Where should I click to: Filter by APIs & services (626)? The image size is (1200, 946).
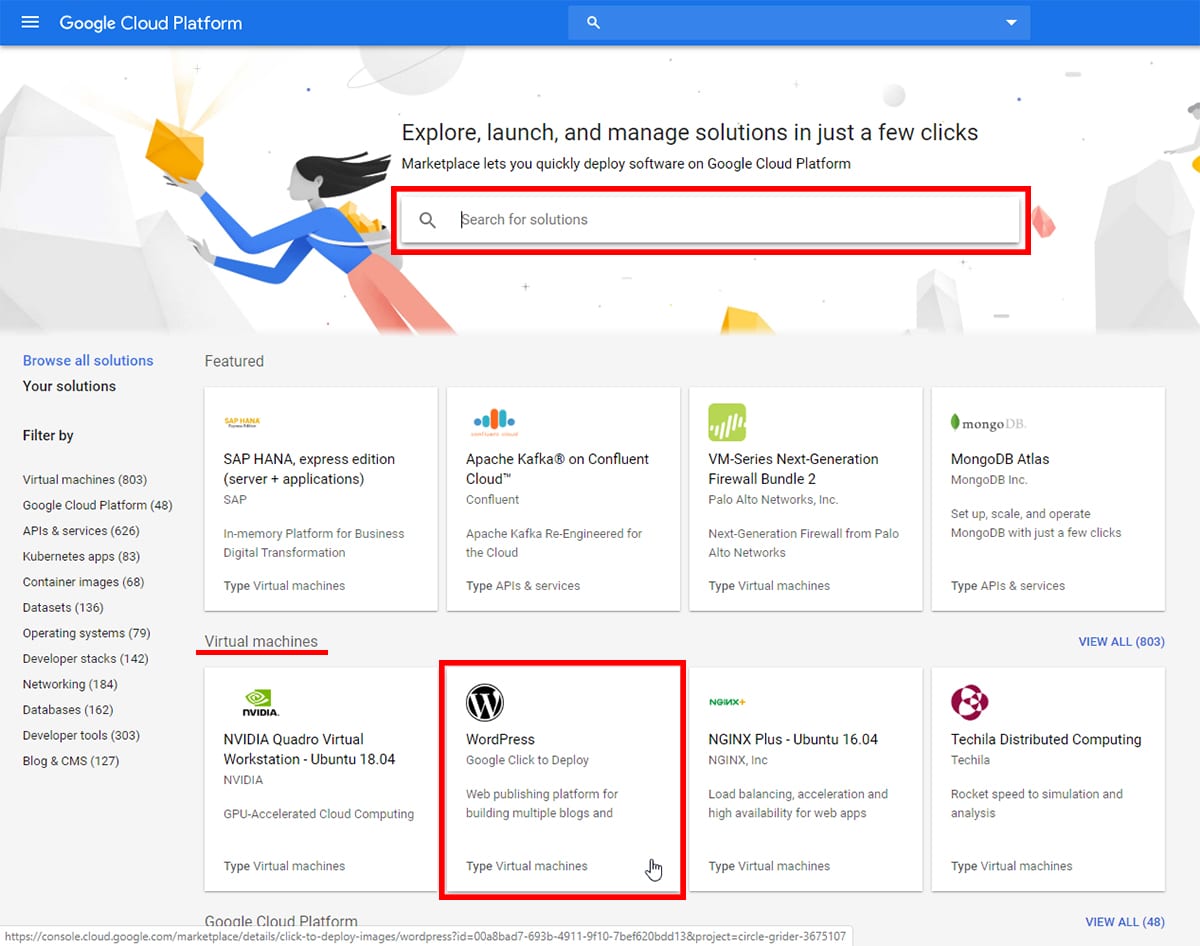[81, 531]
